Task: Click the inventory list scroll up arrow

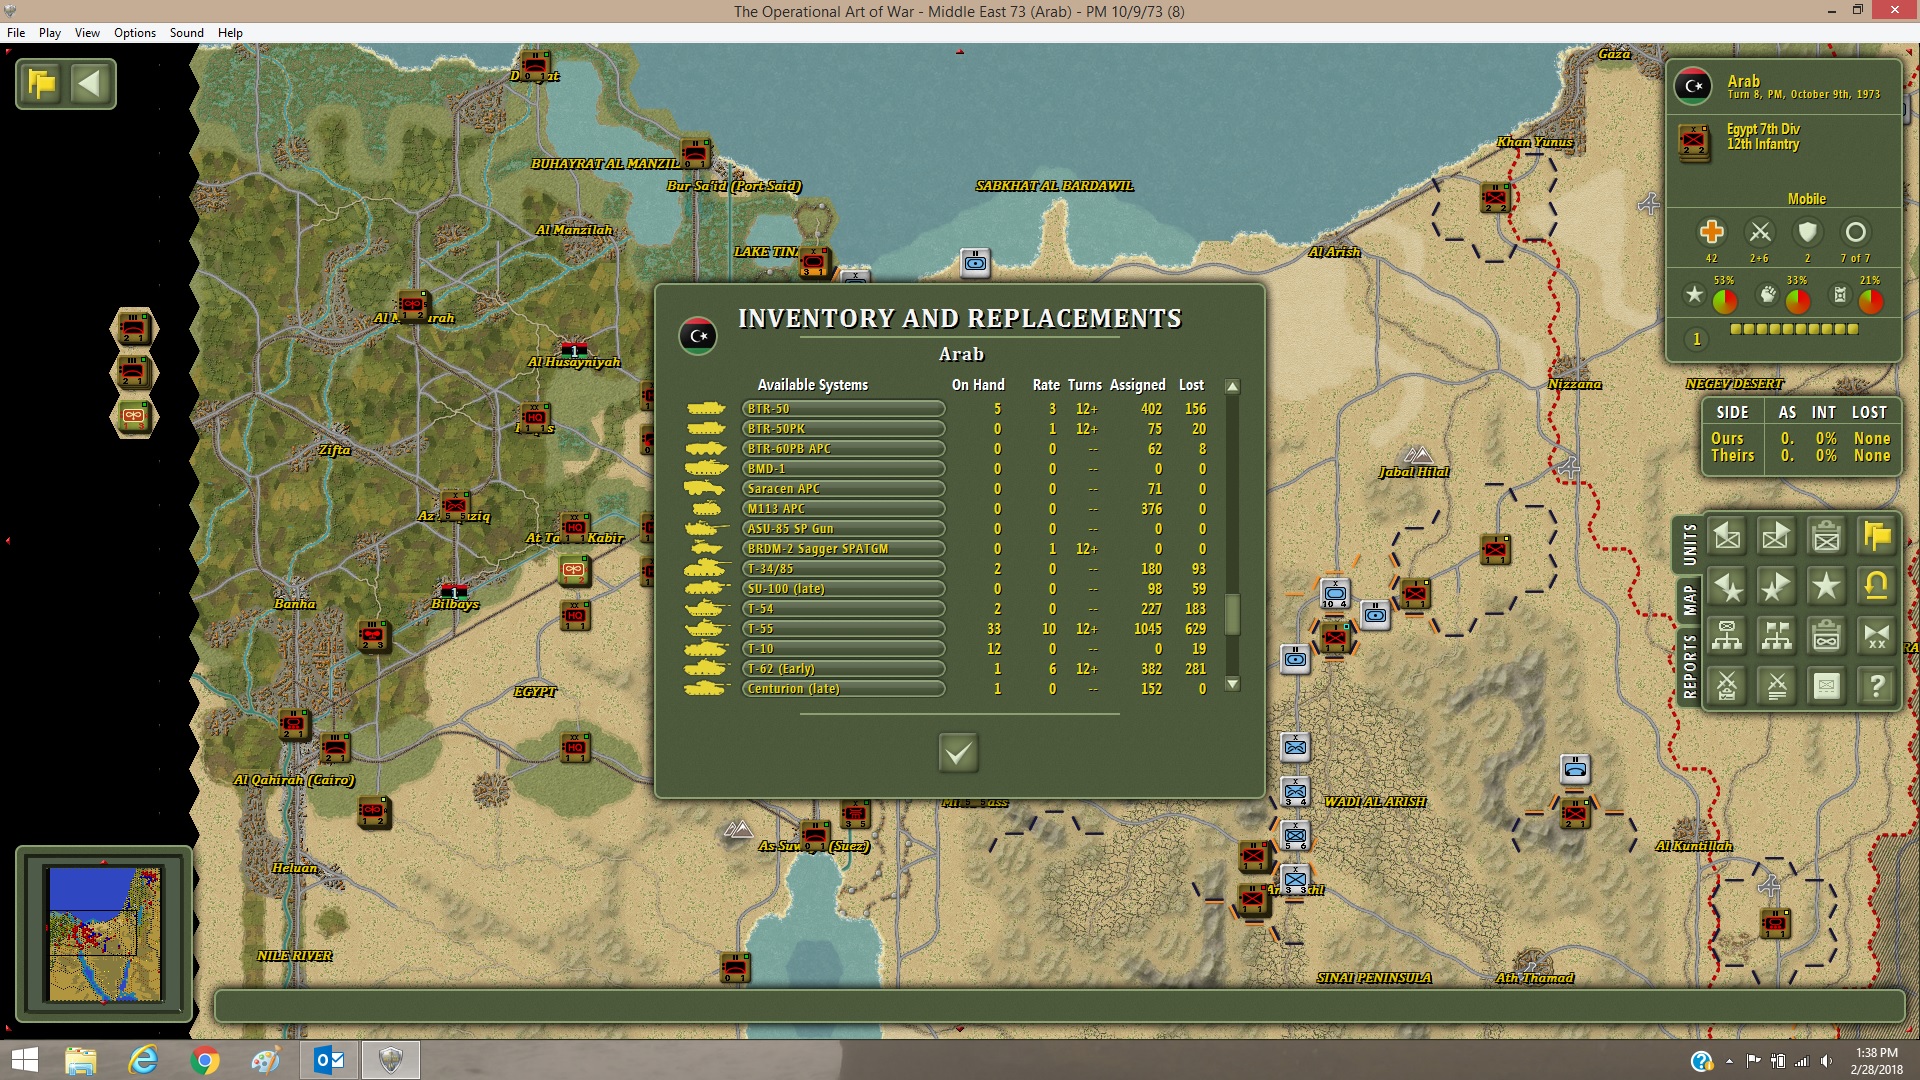Action: tap(1233, 387)
